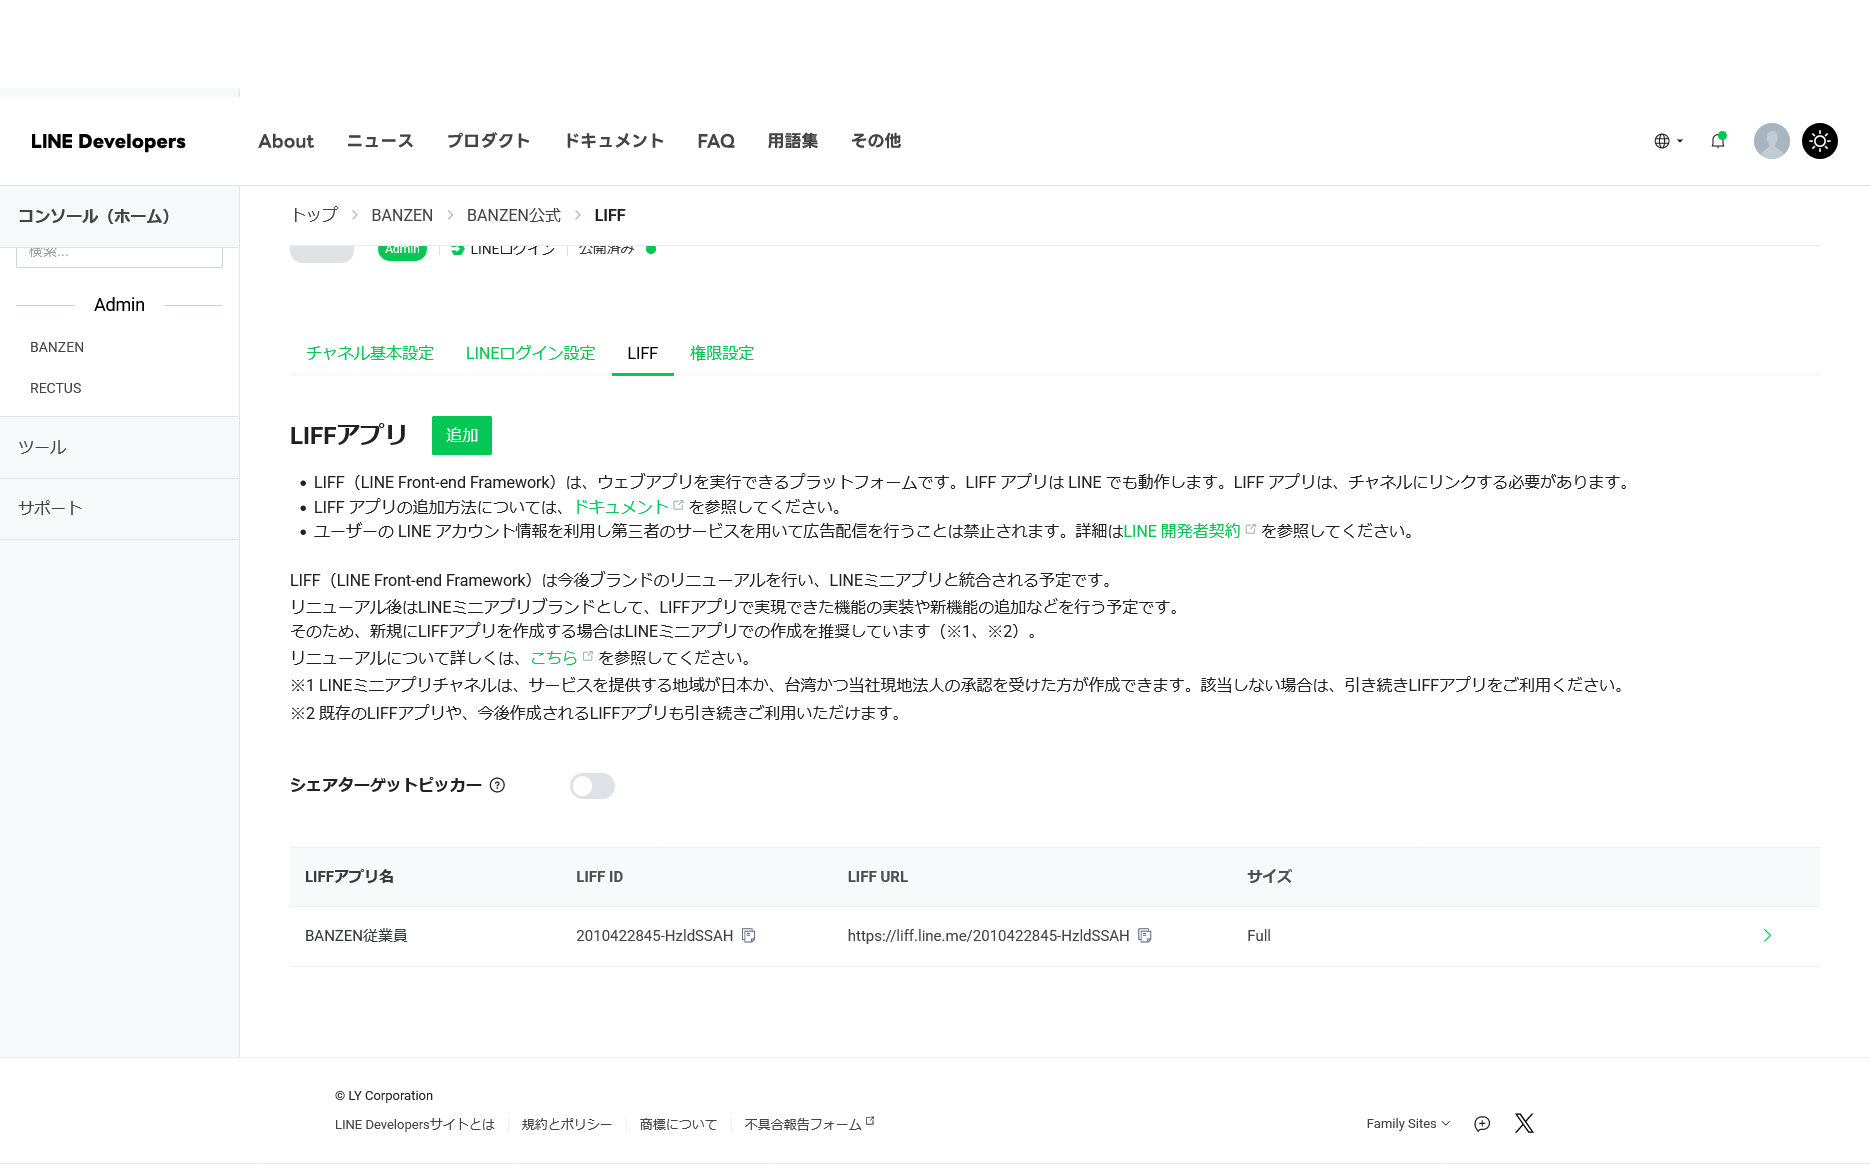This screenshot has width=1870, height=1164.
Task: Open the About menu
Action: coord(286,141)
